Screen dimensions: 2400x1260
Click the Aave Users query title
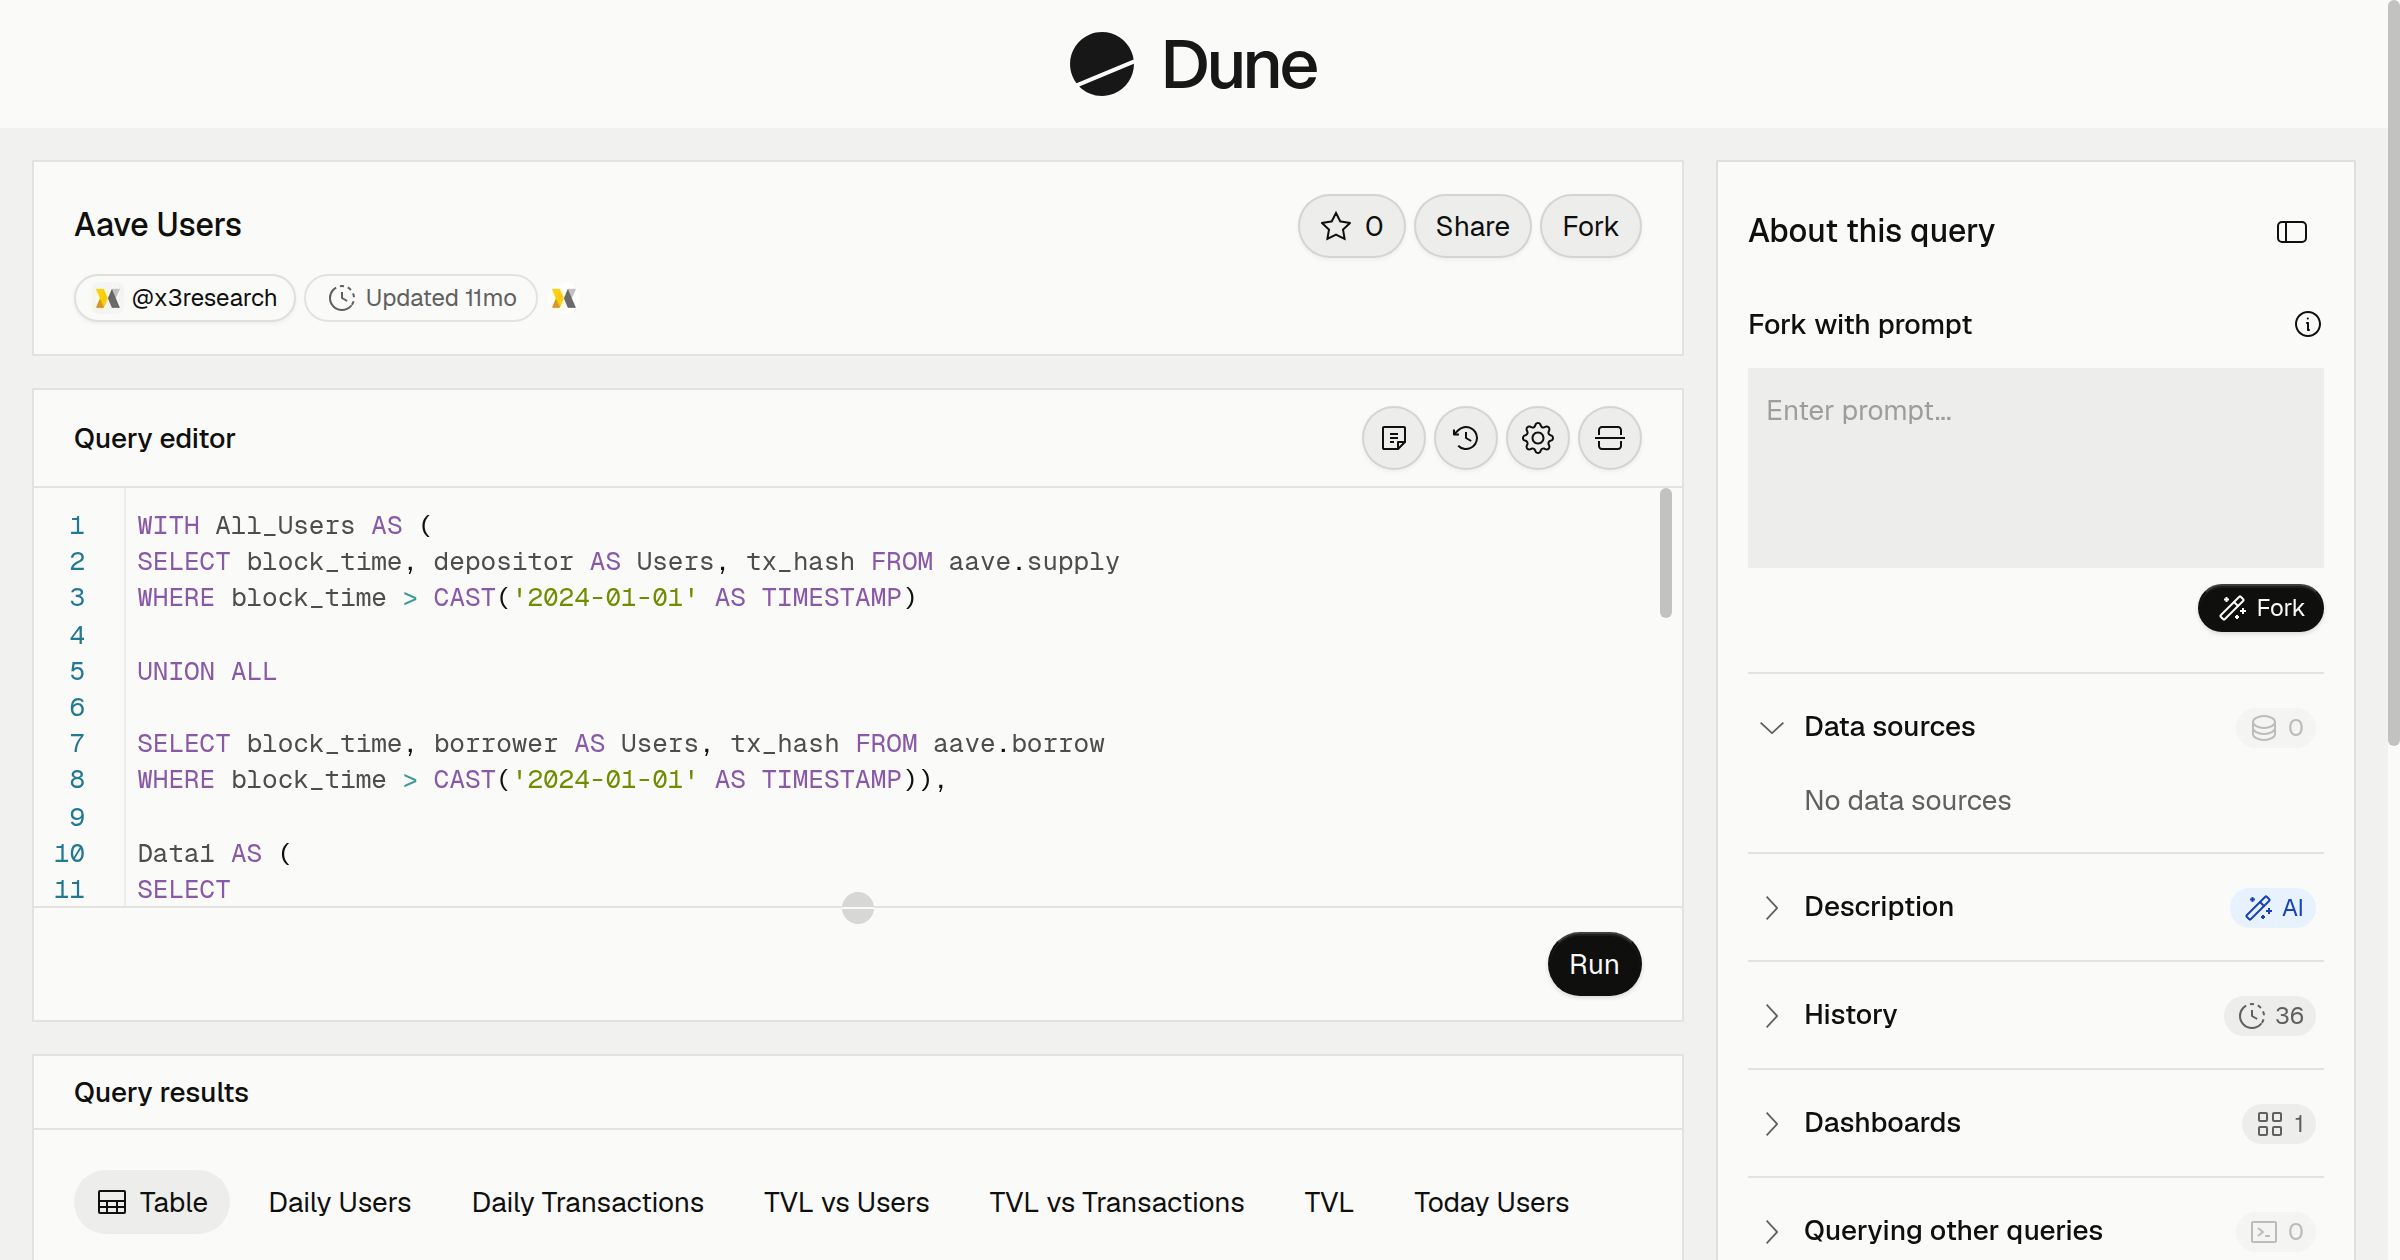(x=158, y=225)
